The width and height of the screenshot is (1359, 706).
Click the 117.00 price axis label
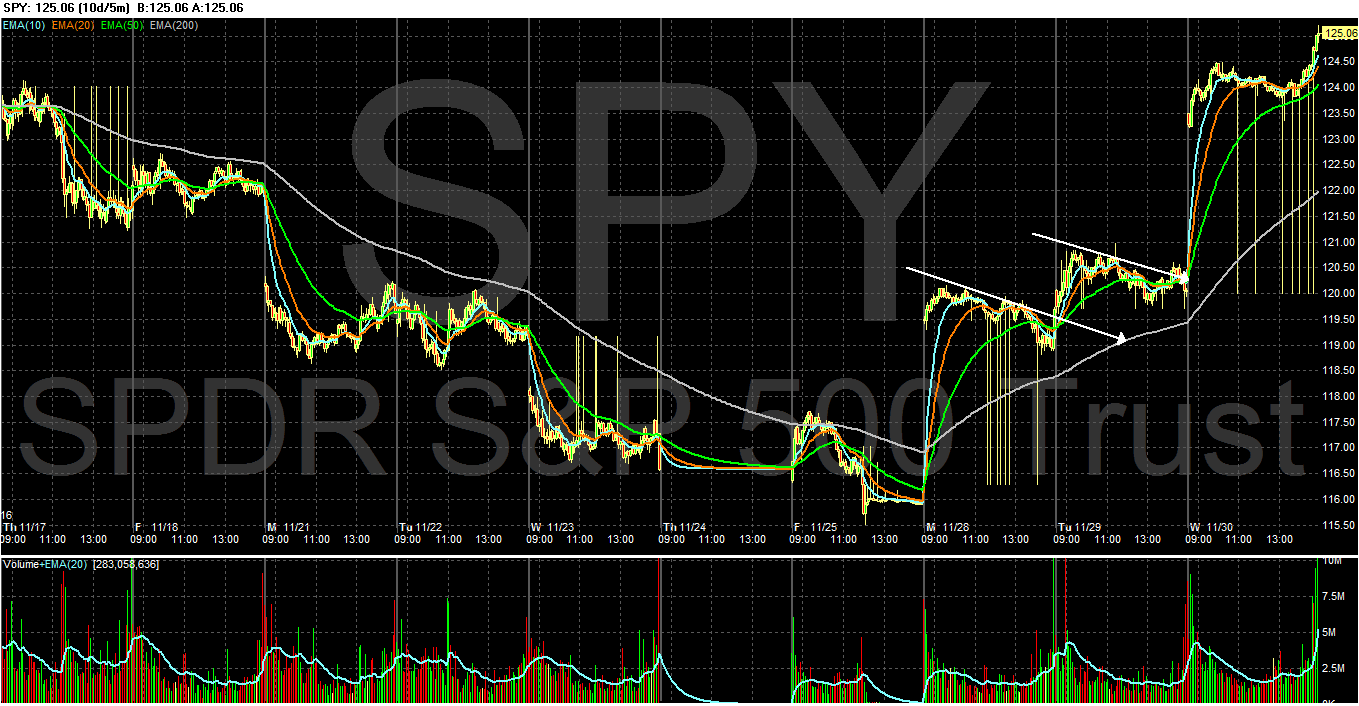click(1340, 447)
